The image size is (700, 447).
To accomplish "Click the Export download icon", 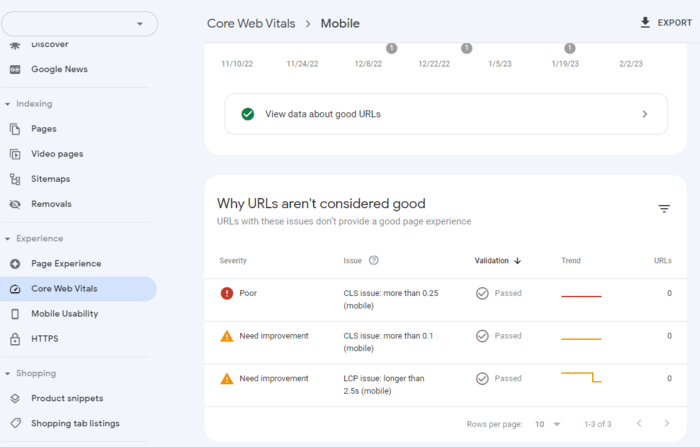I will 645,23.
